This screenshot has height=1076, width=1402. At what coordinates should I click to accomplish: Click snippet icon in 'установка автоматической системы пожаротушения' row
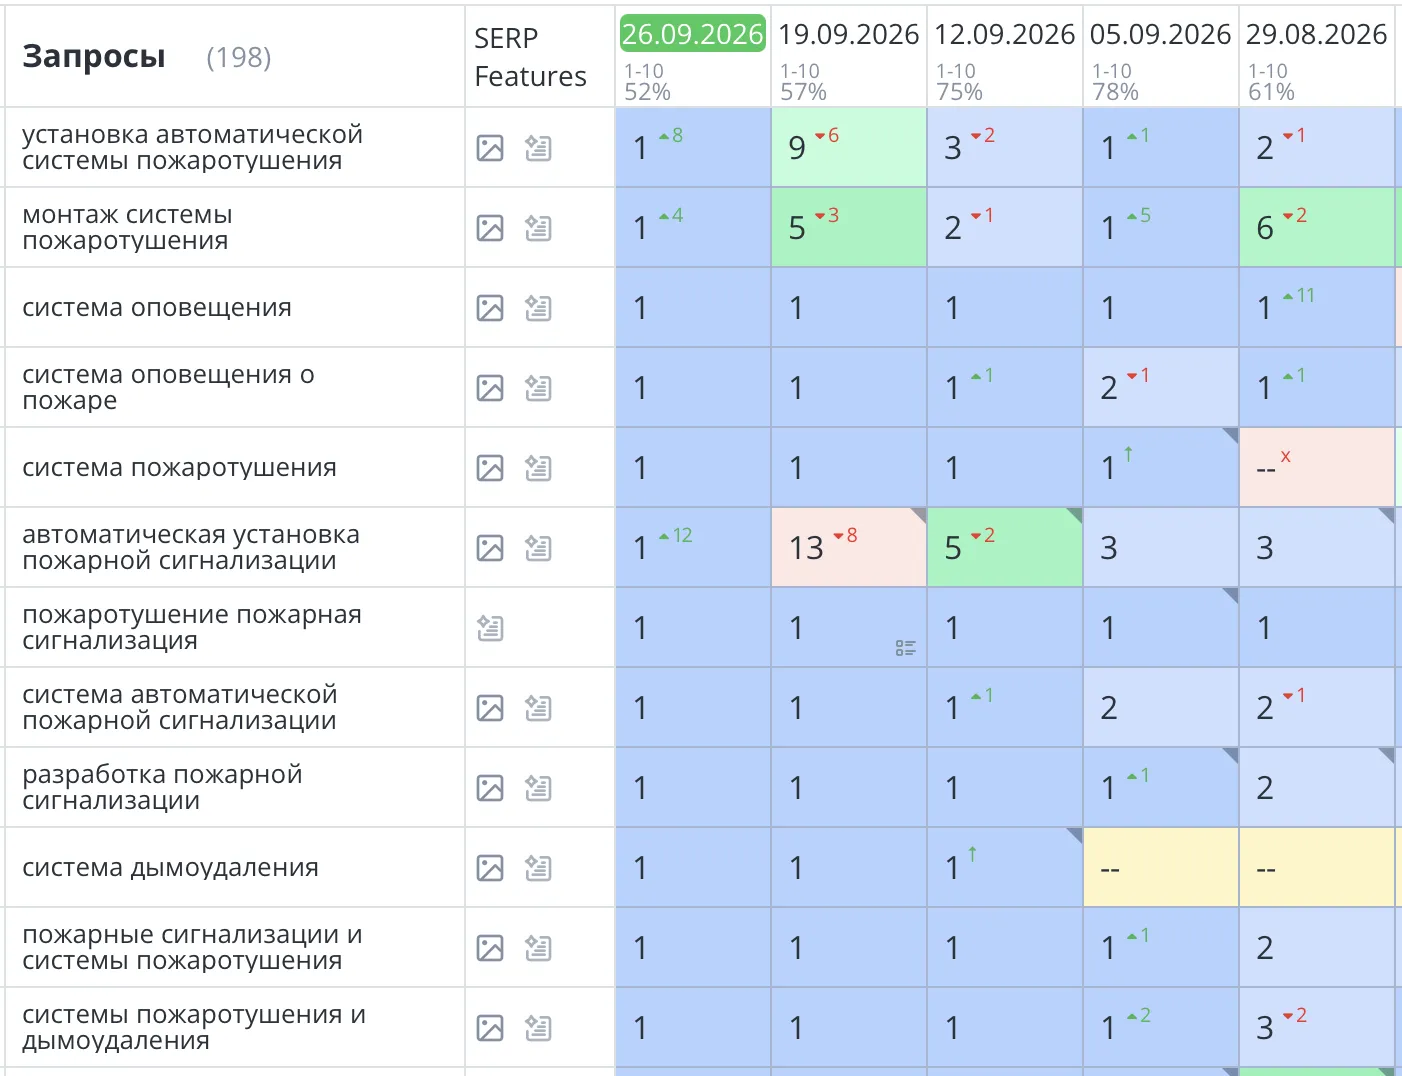click(x=538, y=148)
